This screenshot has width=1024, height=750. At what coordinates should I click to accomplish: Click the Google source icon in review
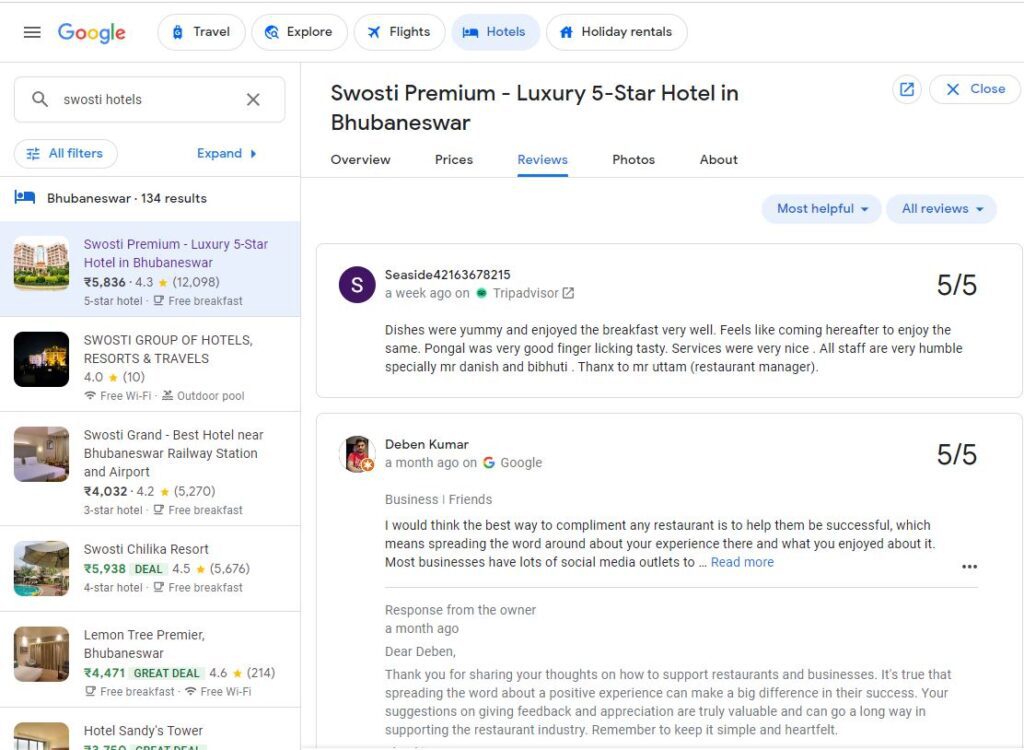coord(488,463)
